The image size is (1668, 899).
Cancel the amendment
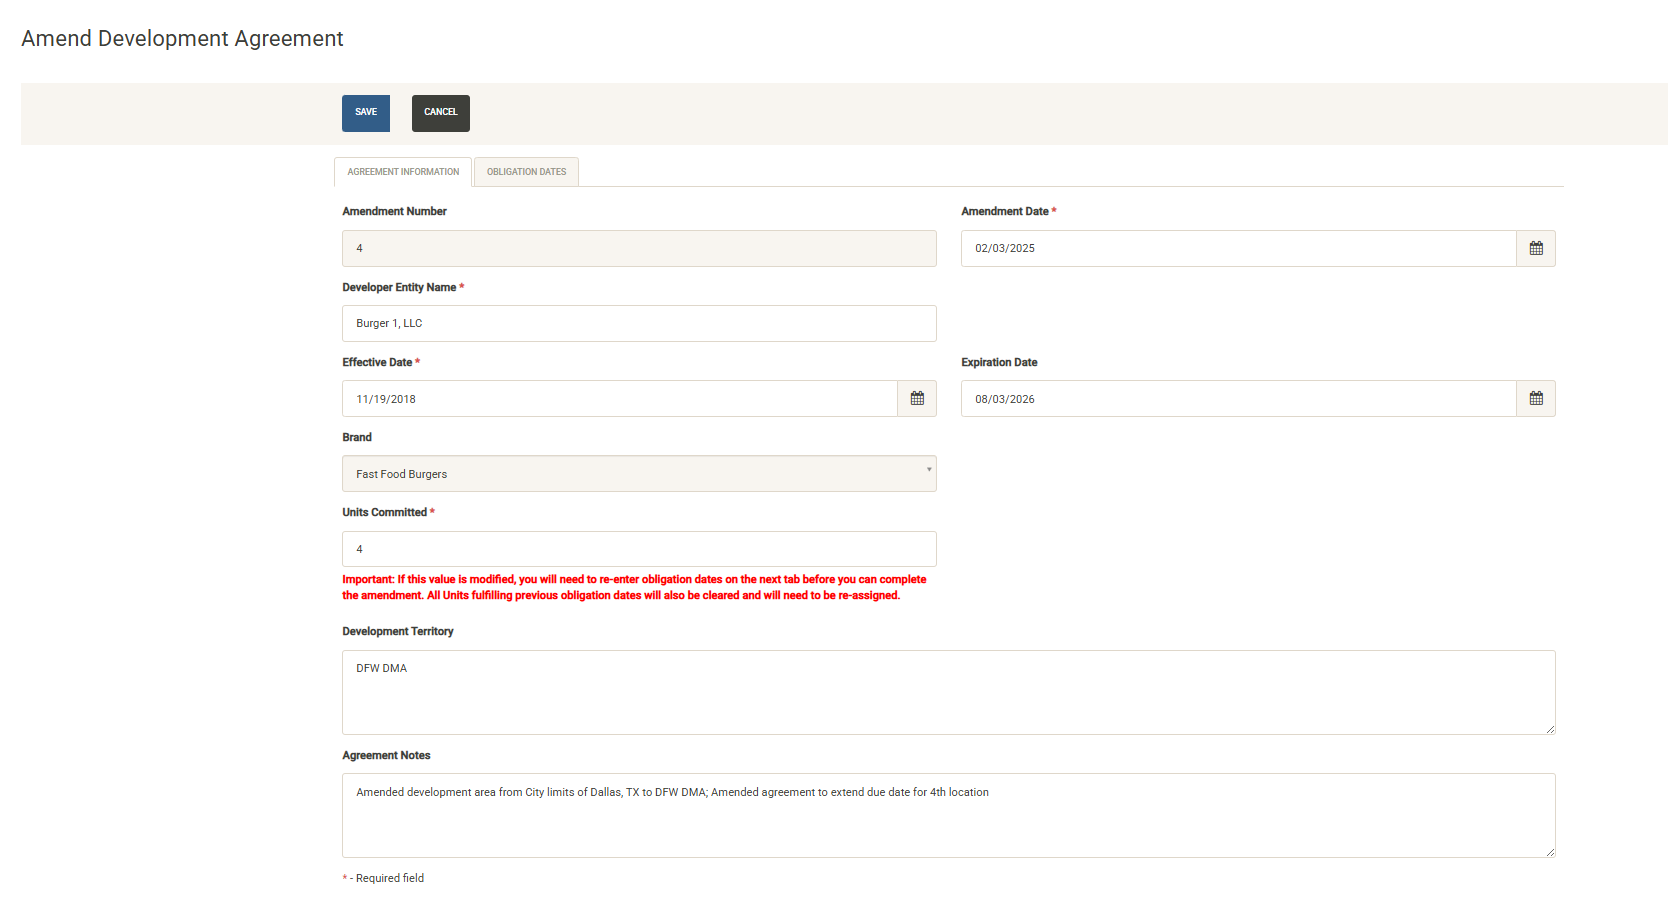pos(440,113)
